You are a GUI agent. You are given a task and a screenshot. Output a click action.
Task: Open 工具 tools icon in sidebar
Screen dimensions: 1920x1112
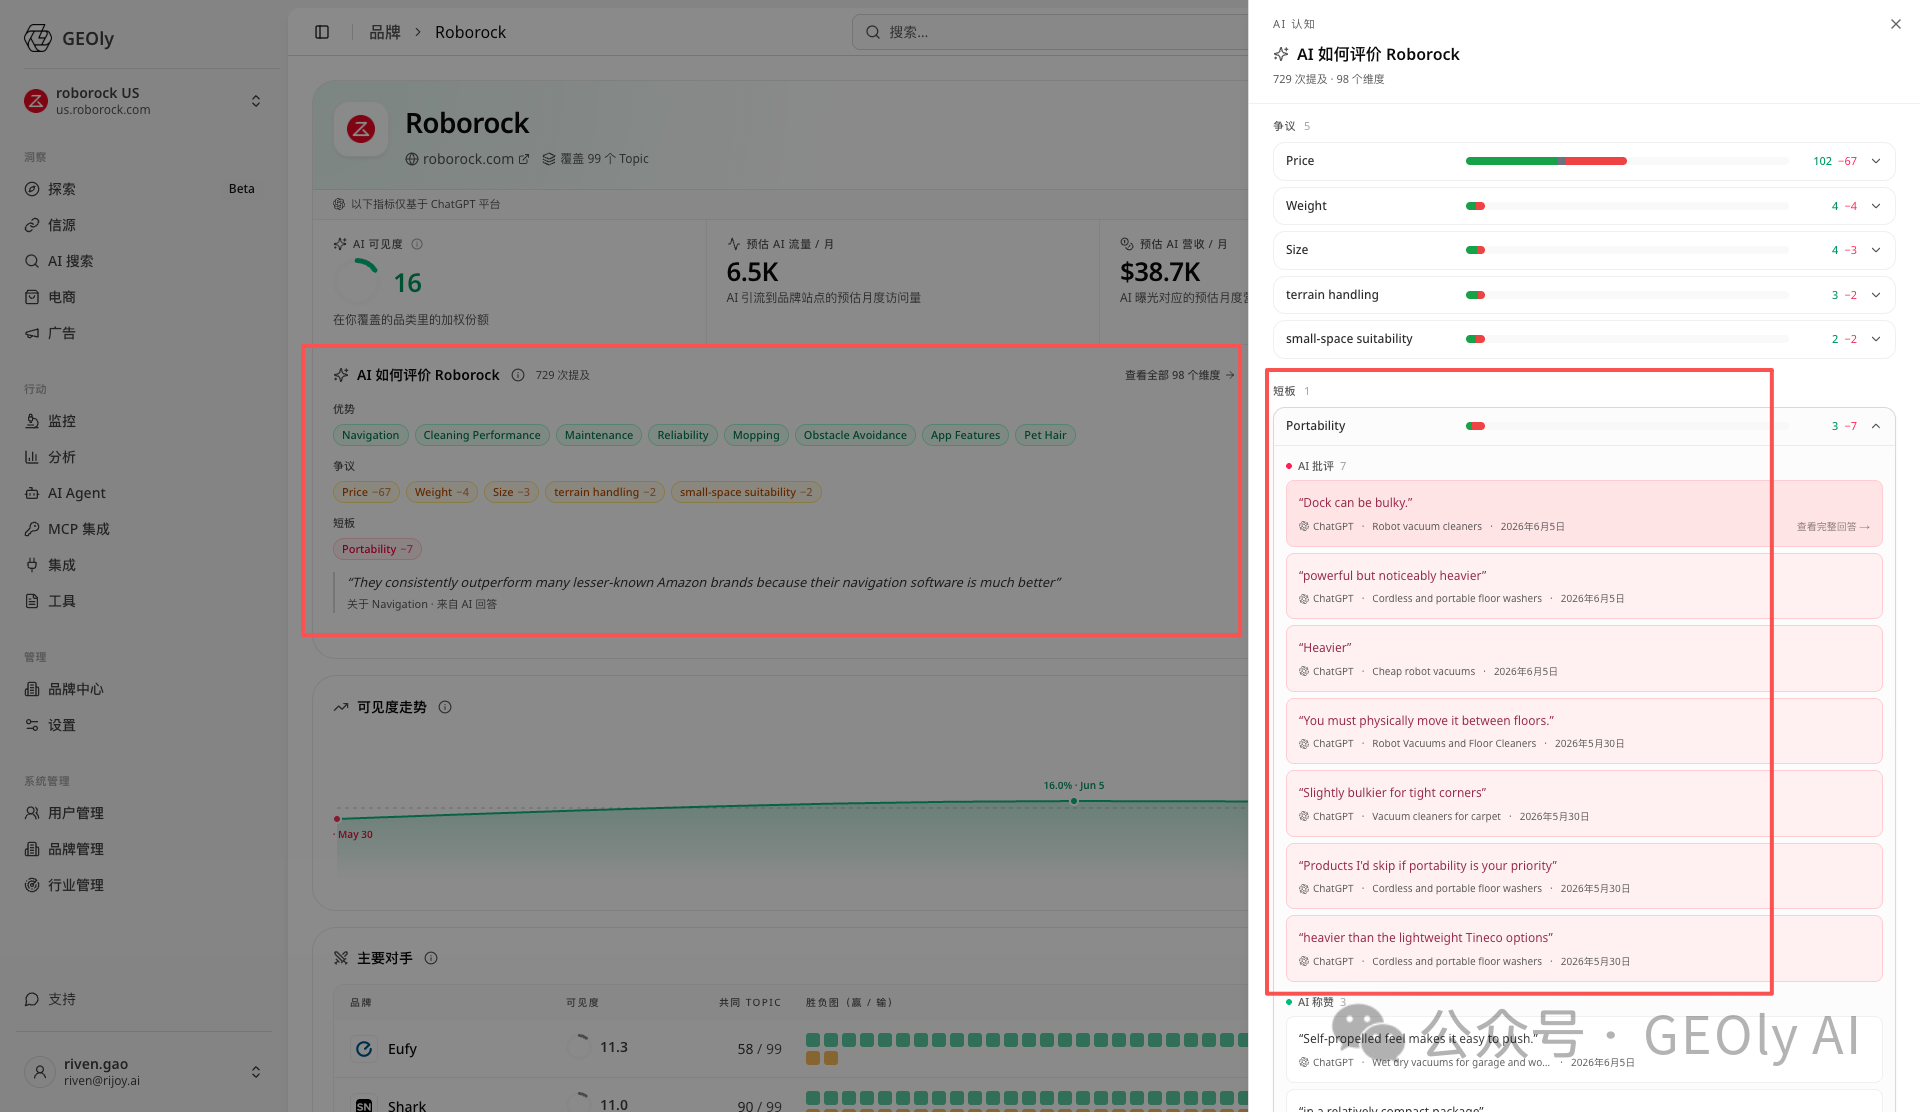pyautogui.click(x=32, y=601)
